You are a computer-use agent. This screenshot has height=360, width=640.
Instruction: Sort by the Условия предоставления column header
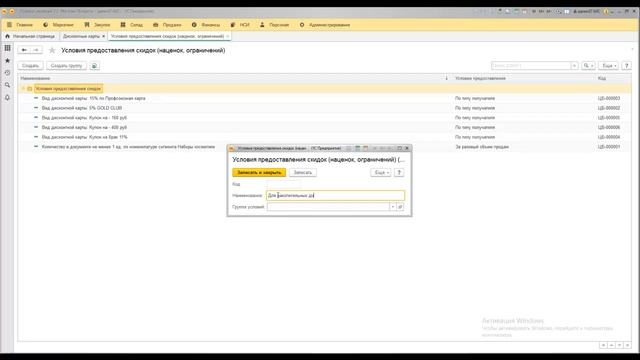480,78
